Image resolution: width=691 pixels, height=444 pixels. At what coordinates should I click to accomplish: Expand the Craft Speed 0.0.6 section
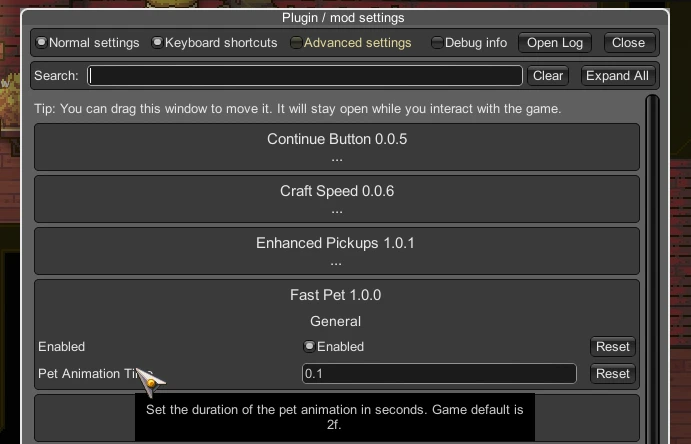337,199
